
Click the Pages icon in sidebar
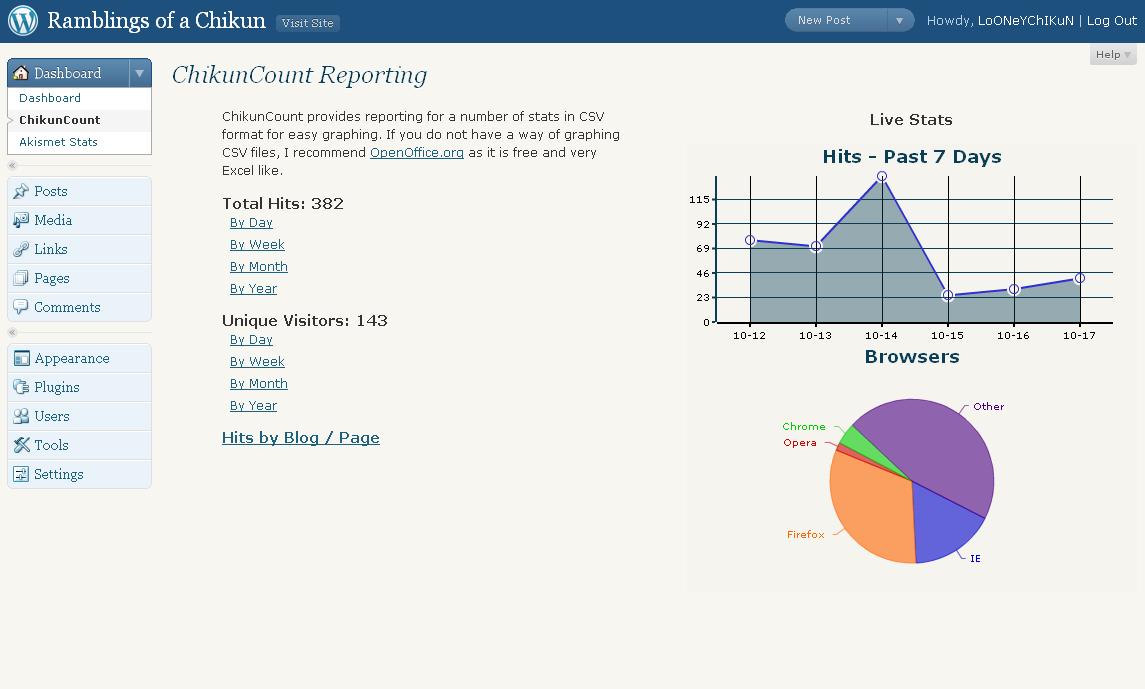21,278
